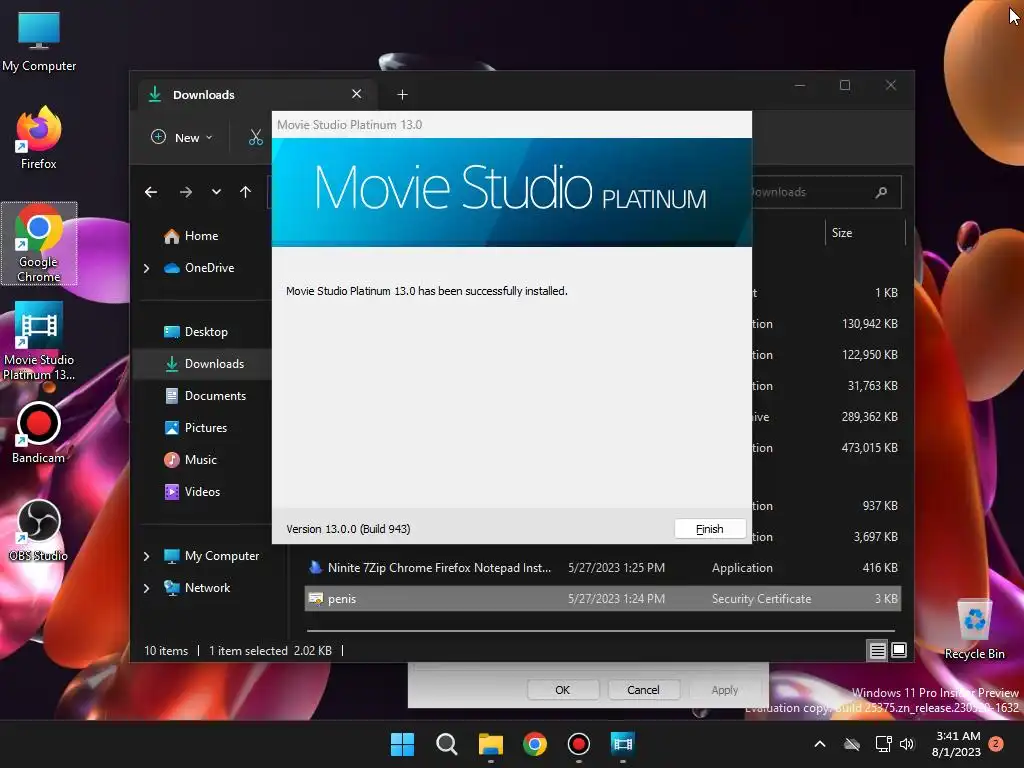Click the Cut scissors icon in File Explorer
Viewport: 1024px width, 768px height.
255,137
